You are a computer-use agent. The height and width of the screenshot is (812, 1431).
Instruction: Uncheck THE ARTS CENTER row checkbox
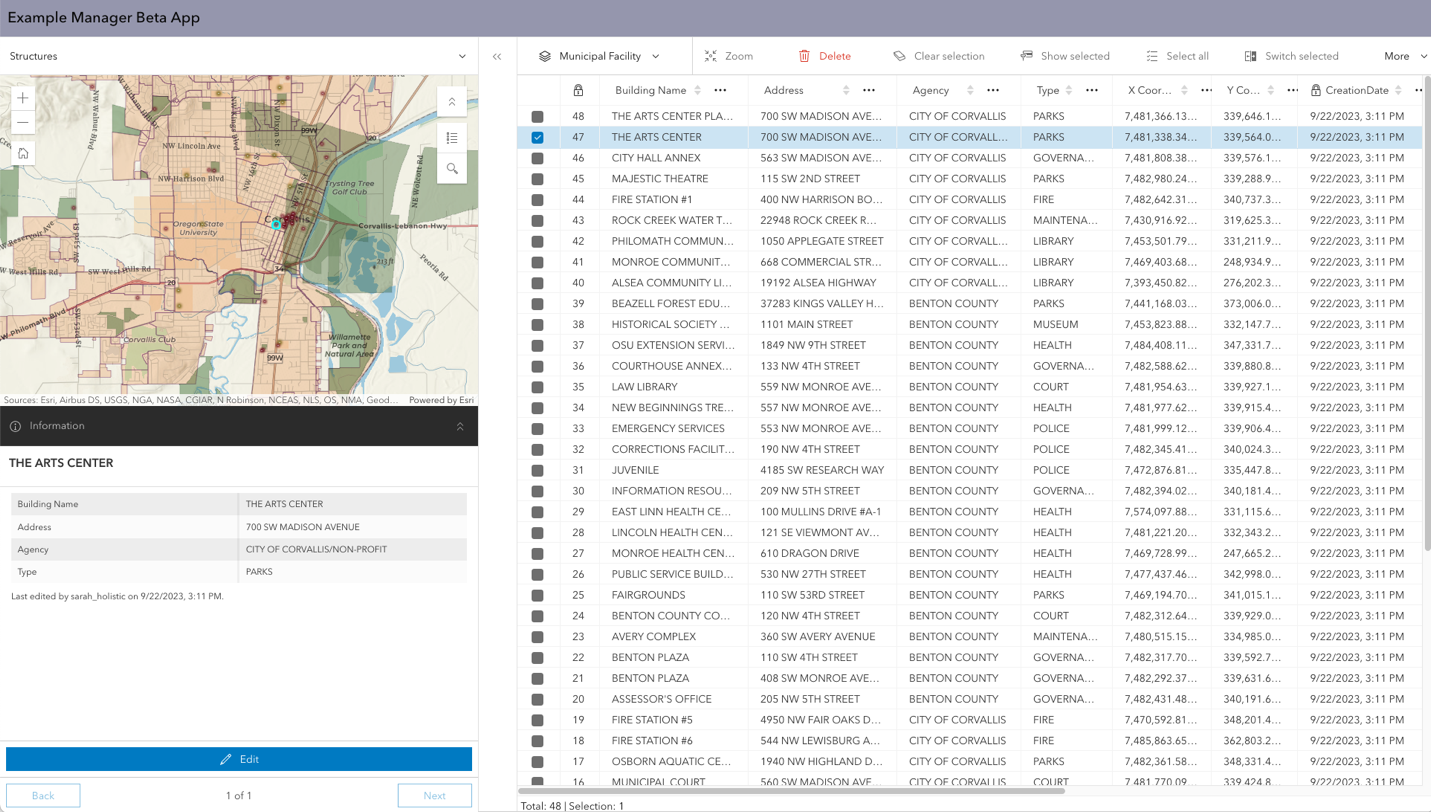(539, 137)
